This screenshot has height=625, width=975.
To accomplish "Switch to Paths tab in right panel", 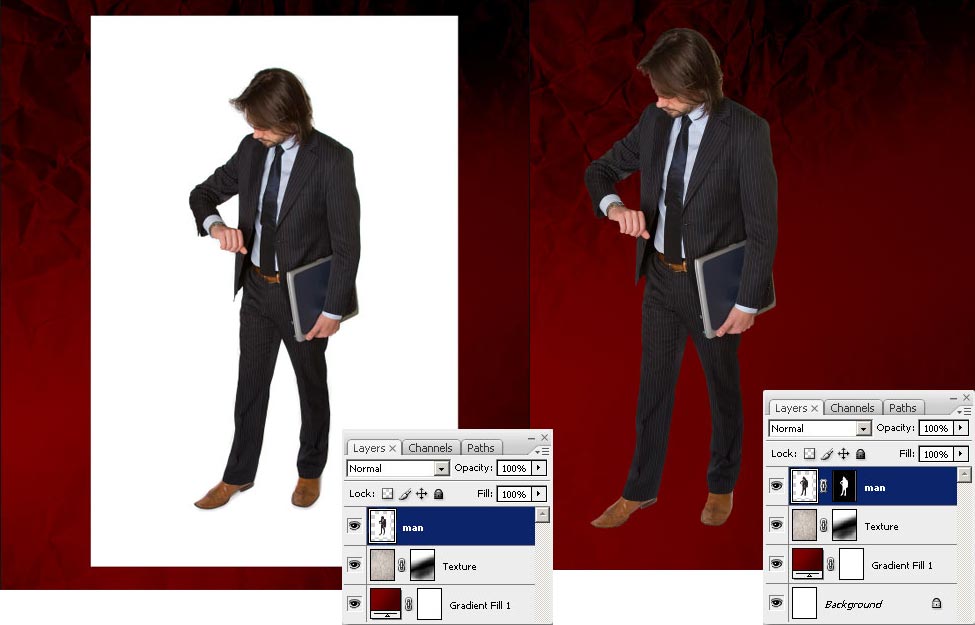I will tap(903, 408).
